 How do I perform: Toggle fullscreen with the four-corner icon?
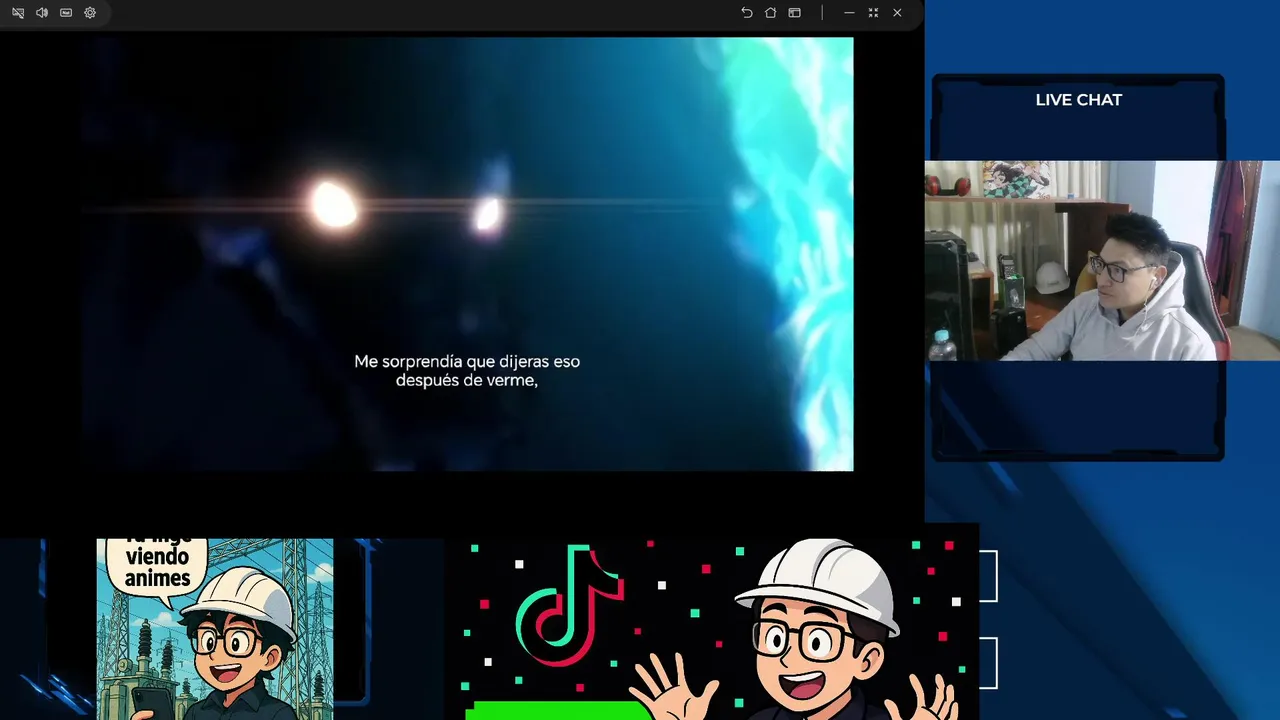click(873, 13)
